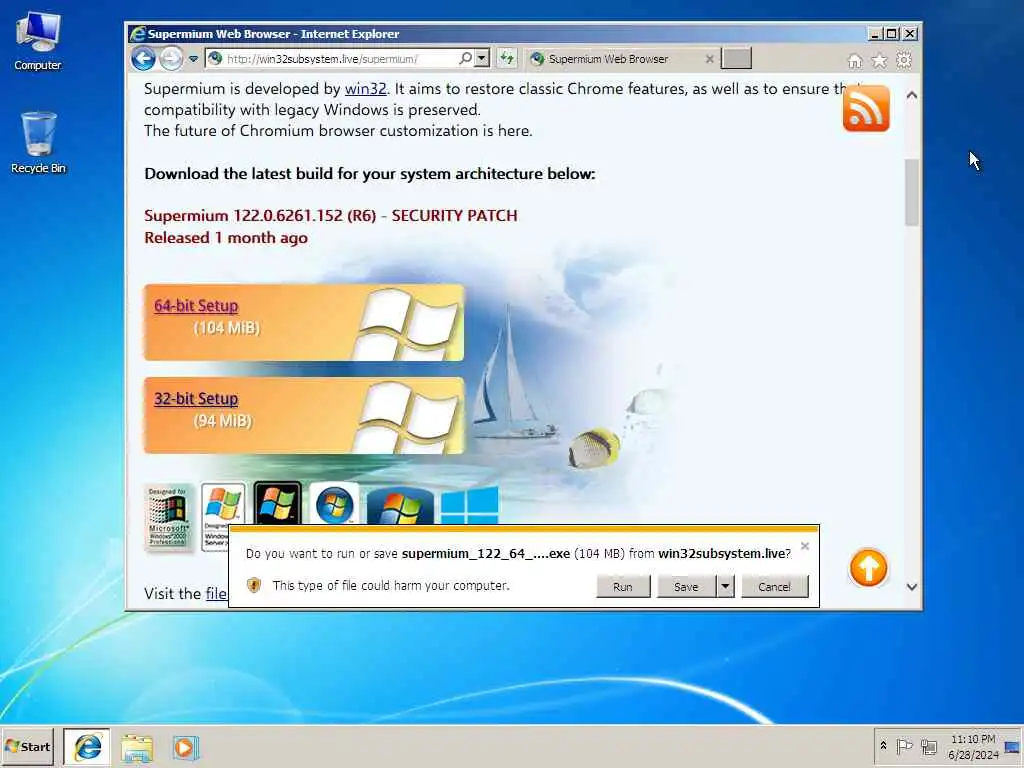Viewport: 1024px width, 768px height.
Task: Click the vertical scrollbar thumb
Action: coord(912,192)
